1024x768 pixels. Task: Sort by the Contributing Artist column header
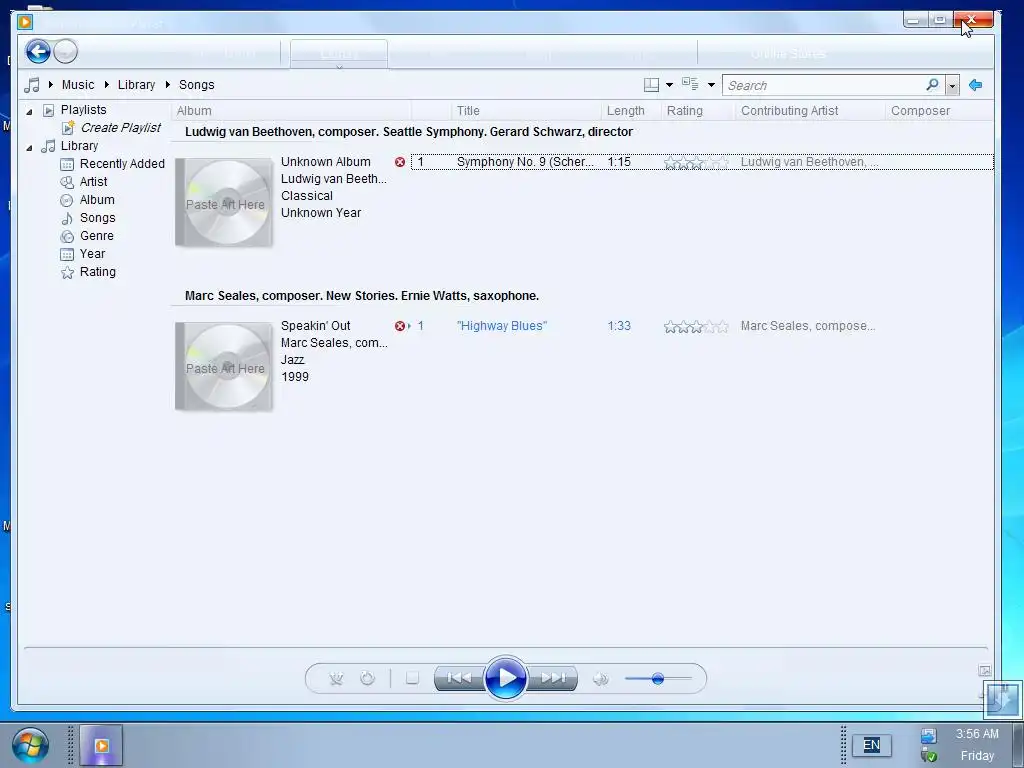pyautogui.click(x=810, y=111)
